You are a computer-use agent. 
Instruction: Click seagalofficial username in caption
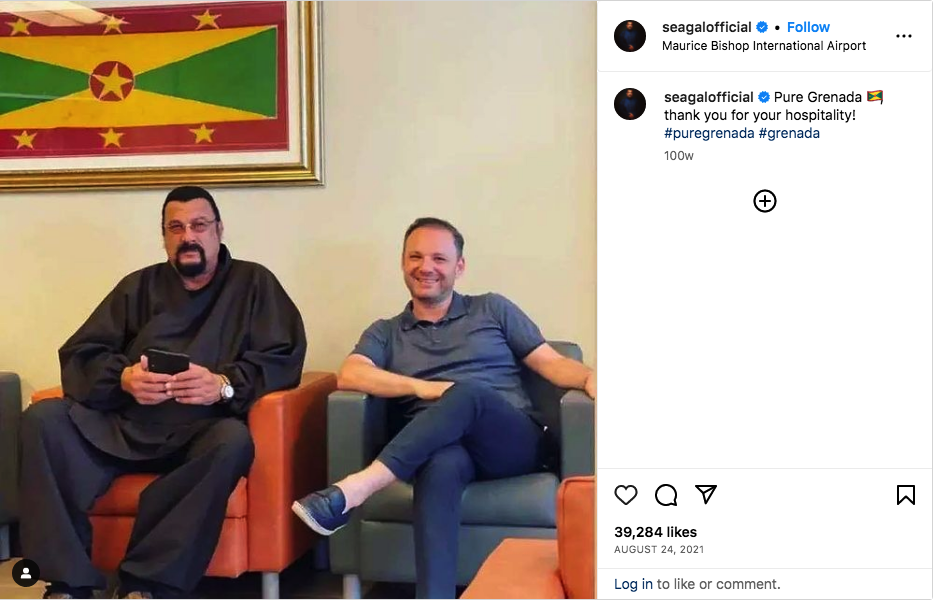tap(709, 98)
